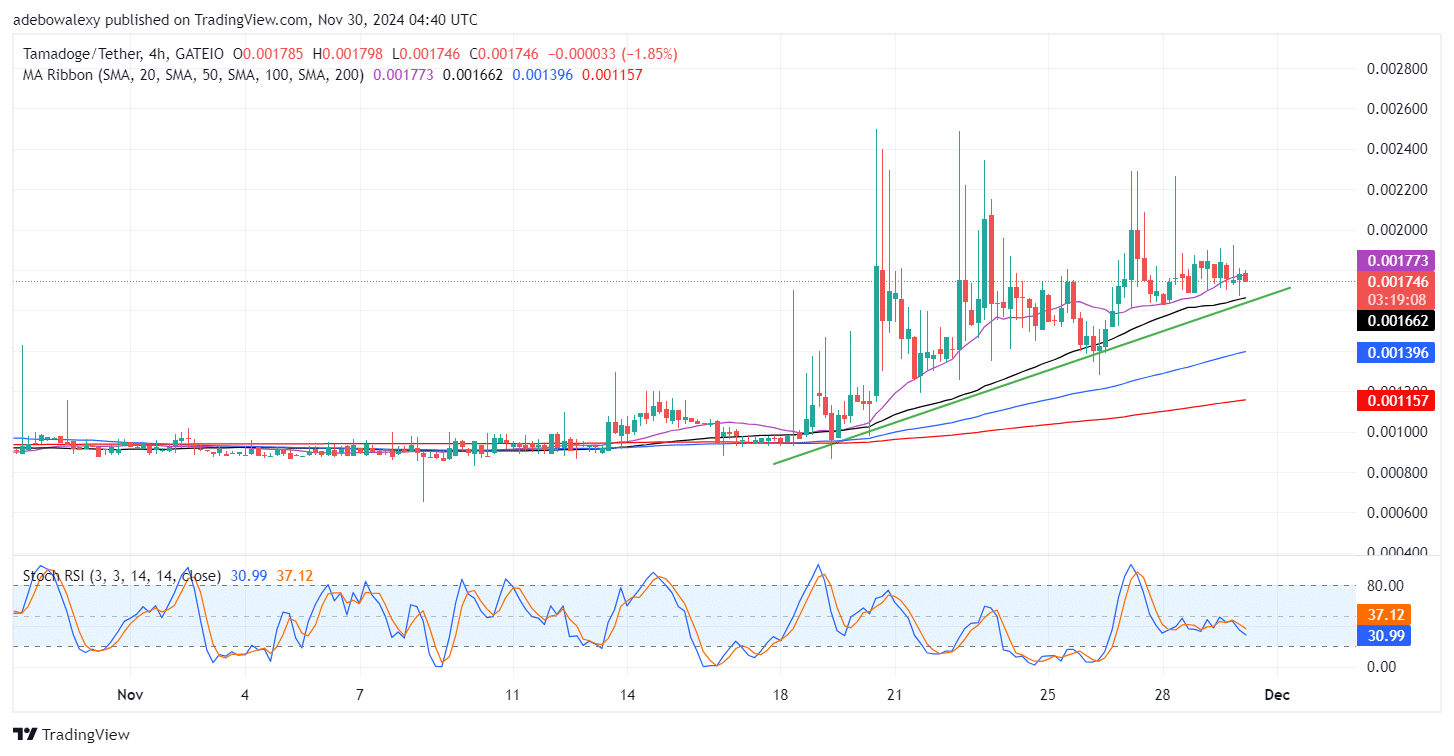Click the black 0.001662 price label
The width and height of the screenshot is (1454, 756).
pyautogui.click(x=1395, y=321)
